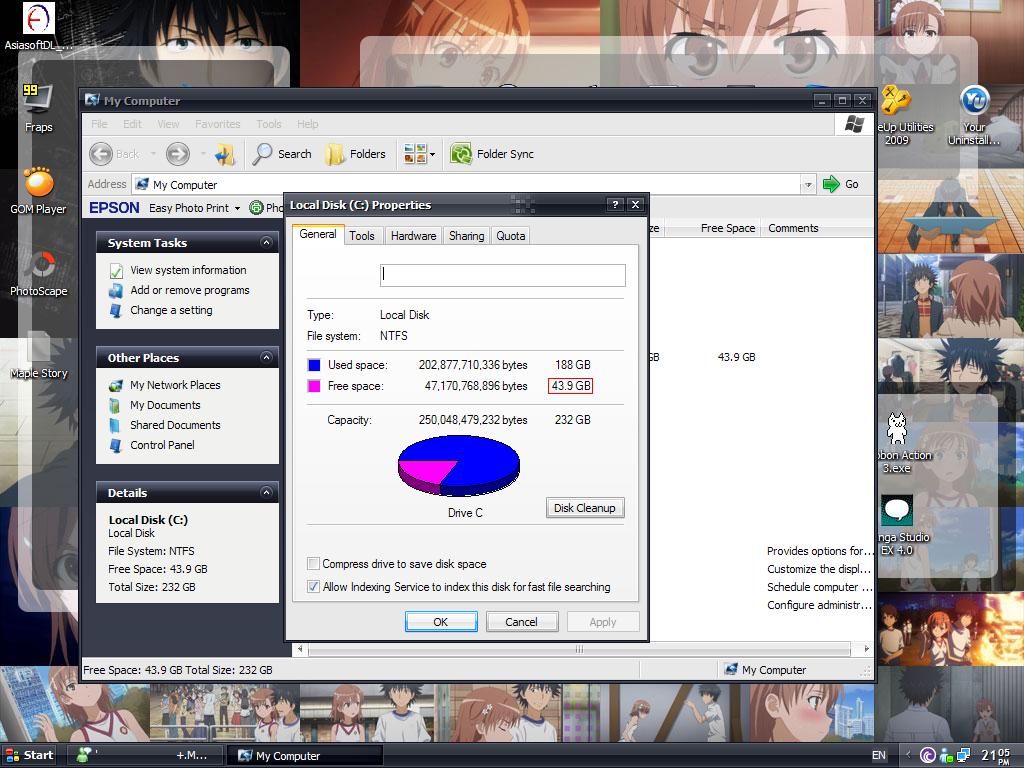Click the Disk Cleanup button
The height and width of the screenshot is (768, 1024).
click(584, 507)
